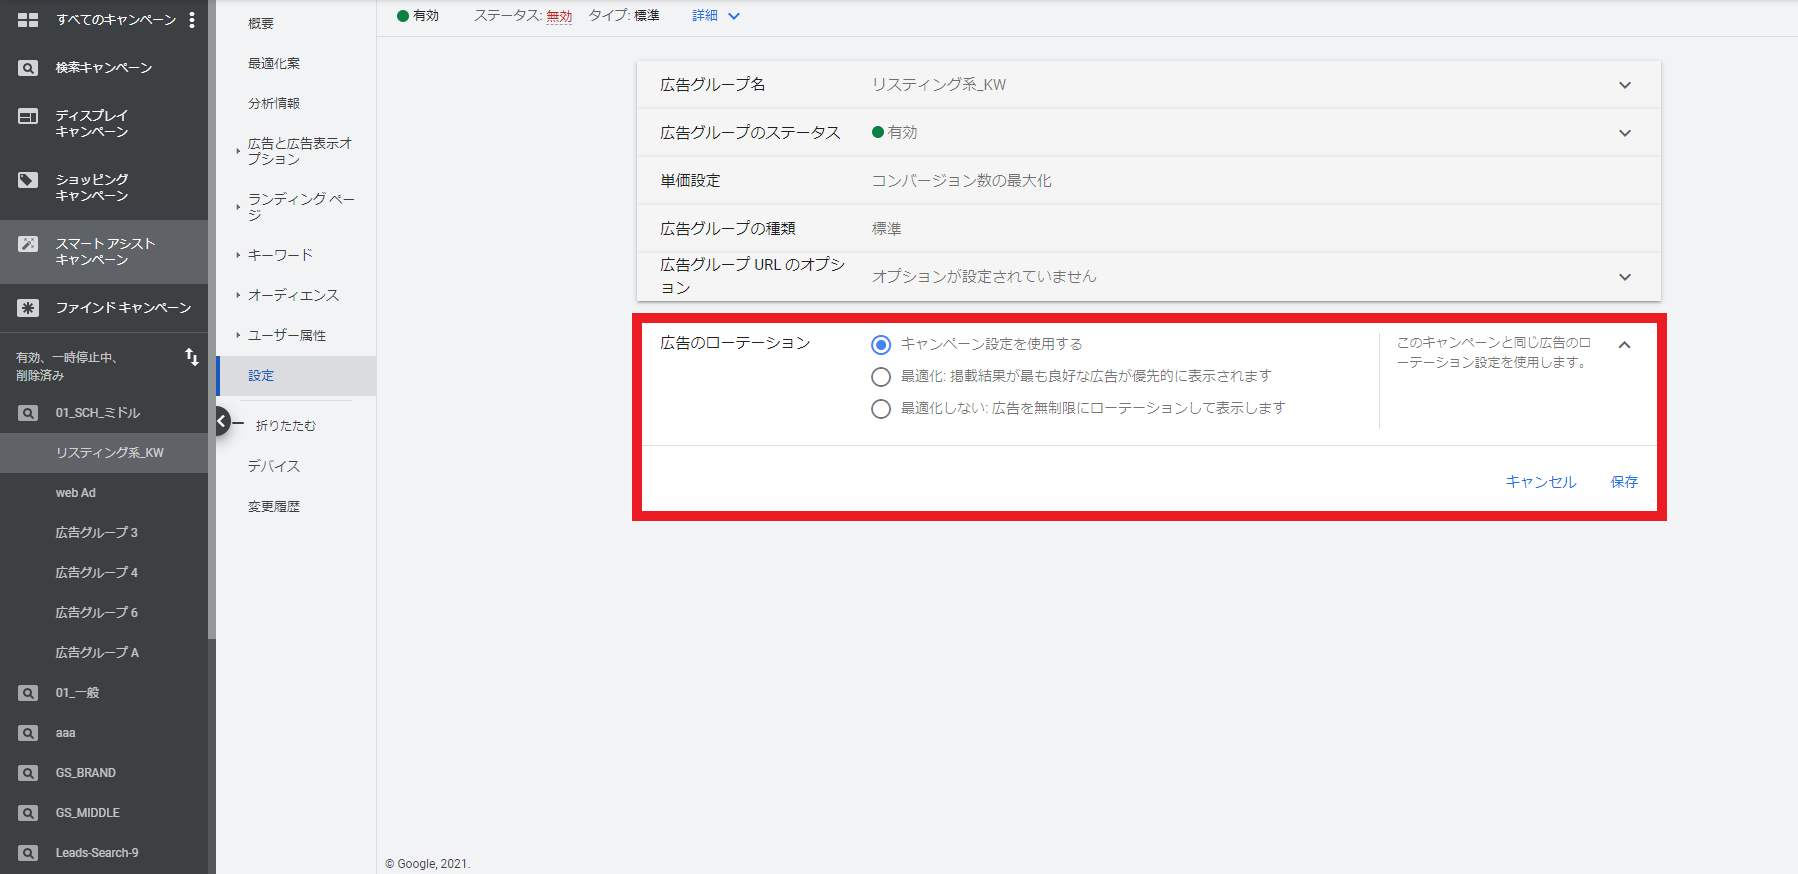Click the search icon beside Leads-Search-9
Viewport: 1798px width, 874px height.
(28, 853)
